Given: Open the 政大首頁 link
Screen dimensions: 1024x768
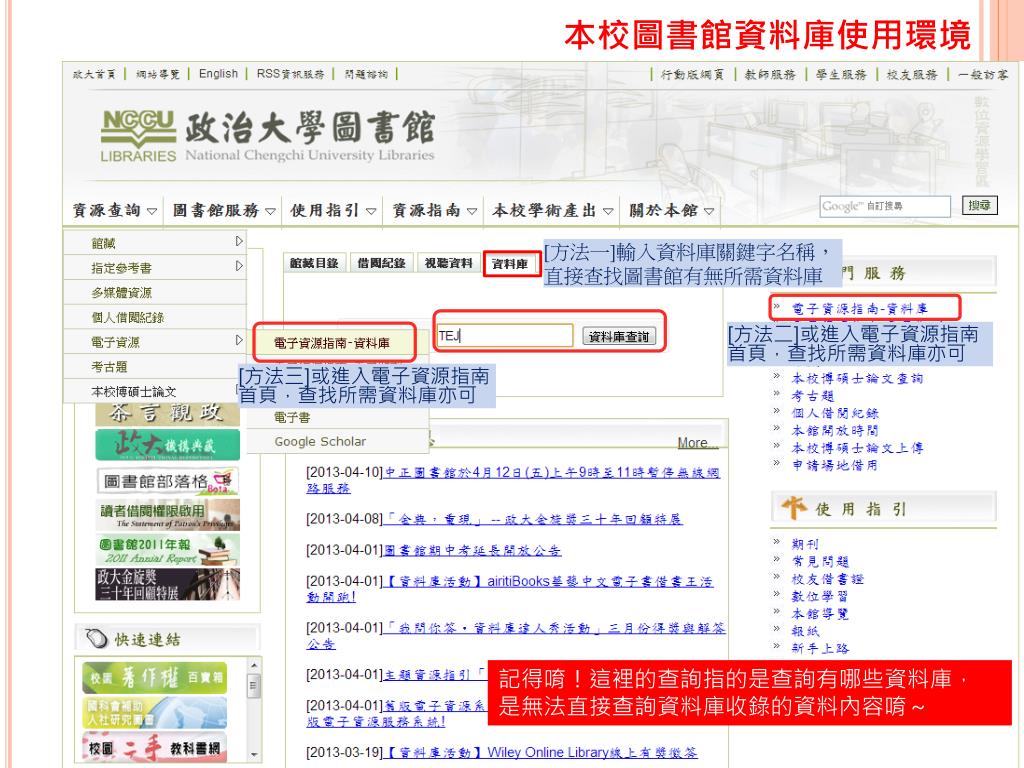Looking at the screenshot, I should tap(94, 74).
